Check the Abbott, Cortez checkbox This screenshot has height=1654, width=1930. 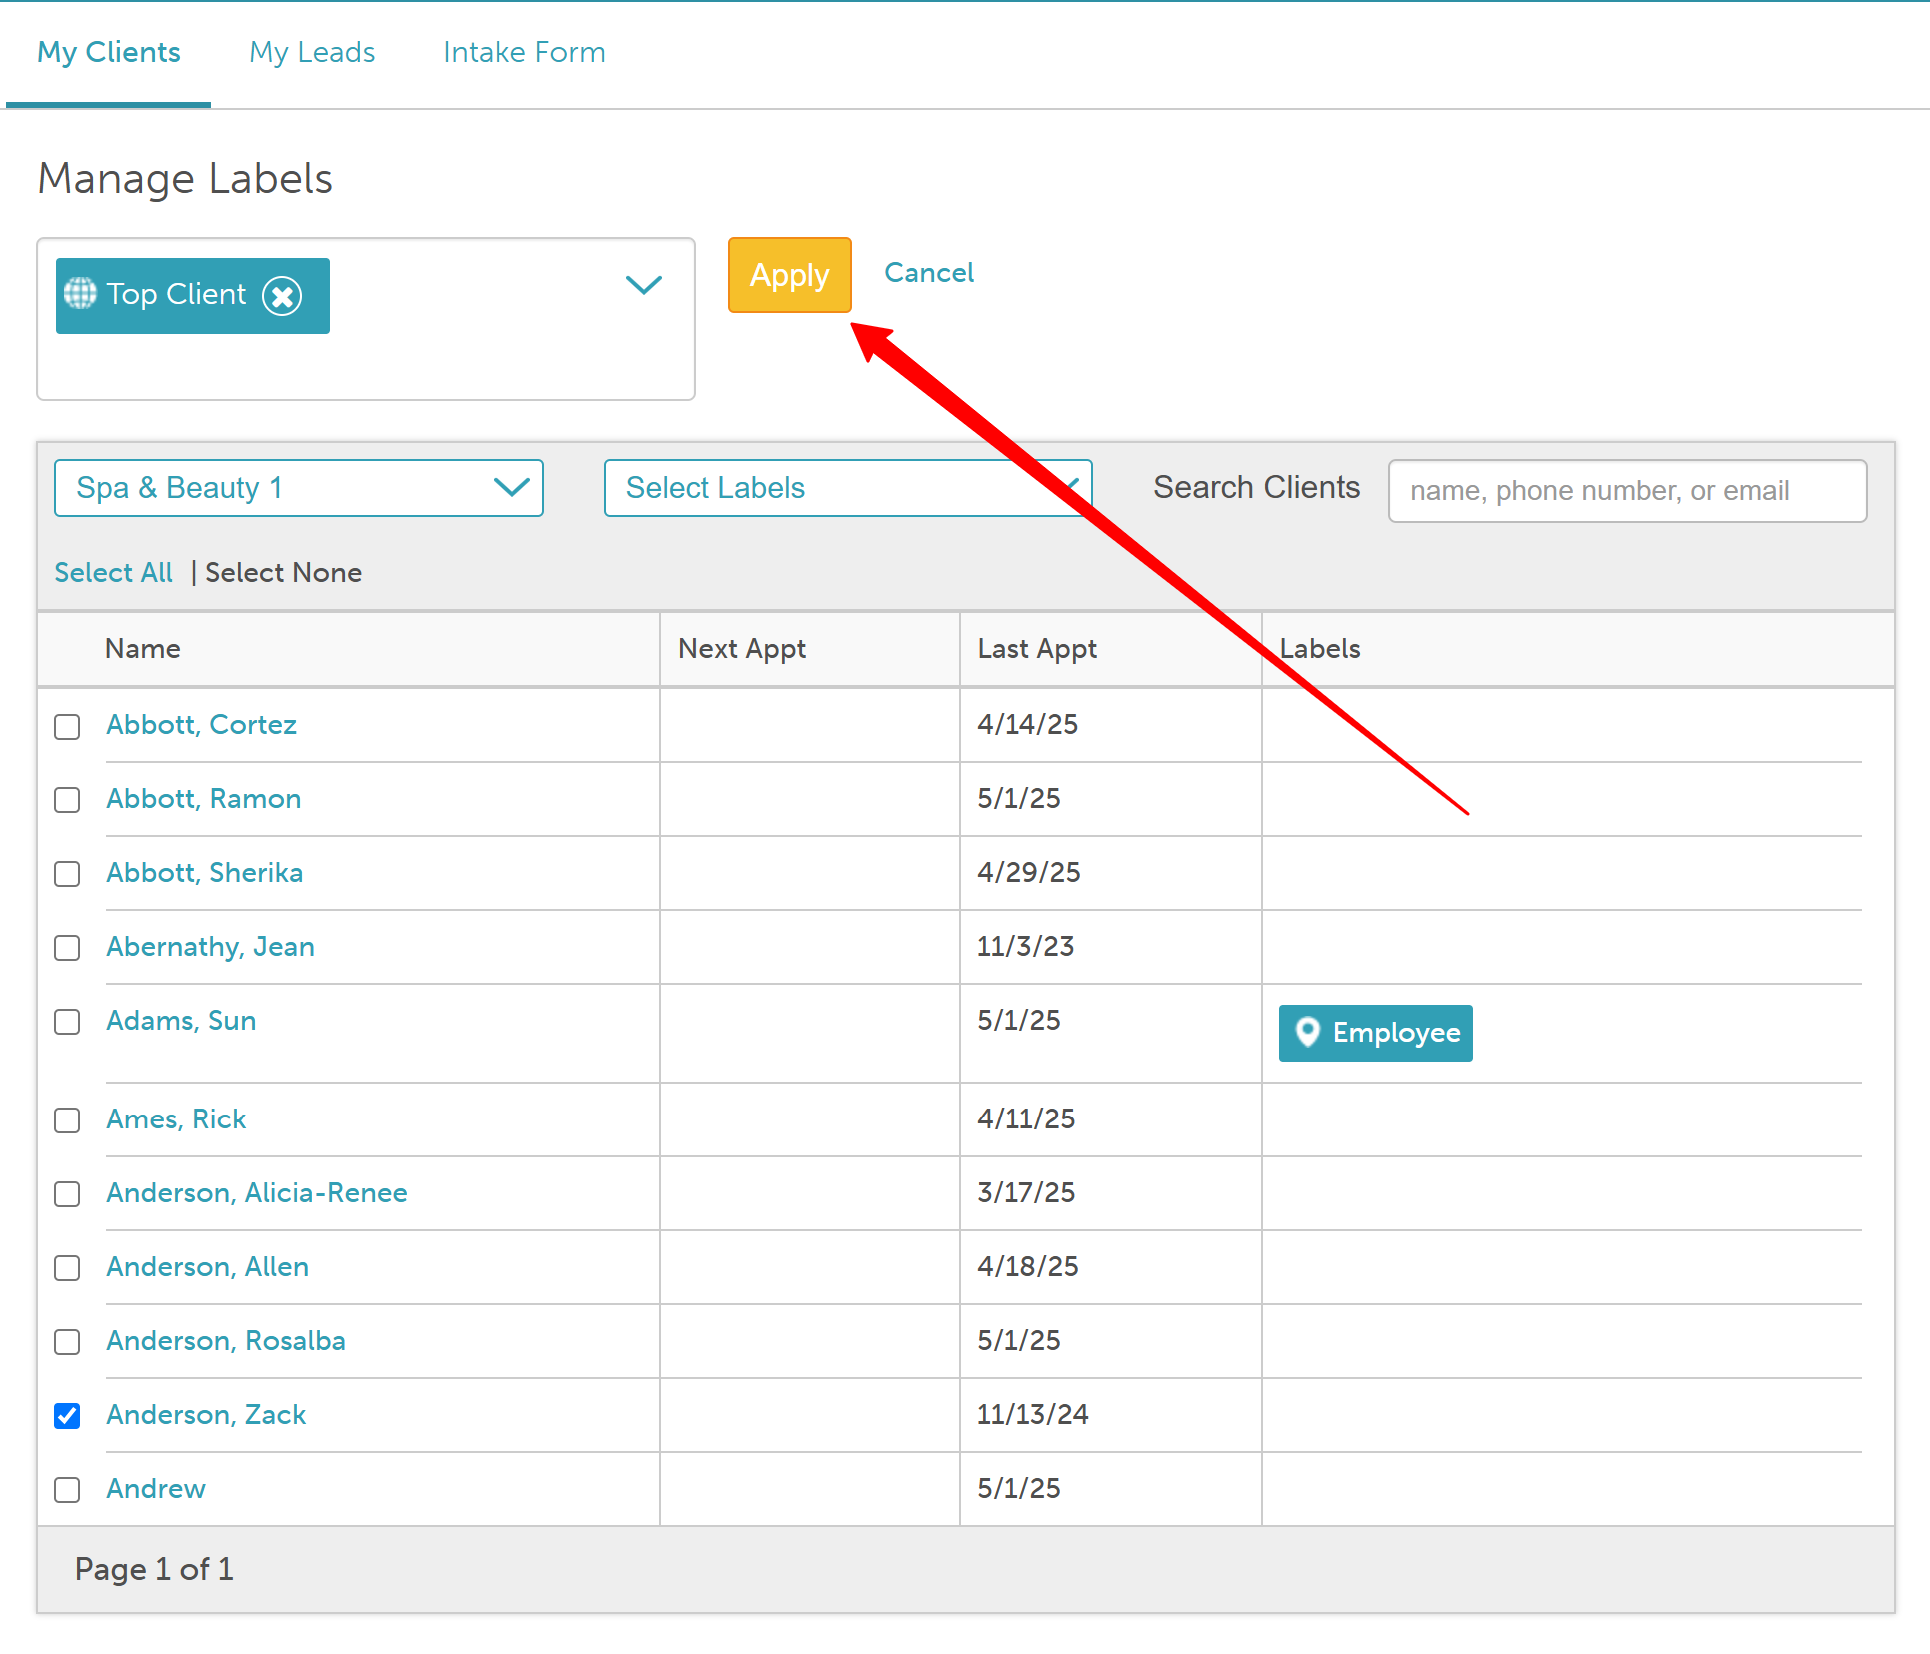[67, 727]
